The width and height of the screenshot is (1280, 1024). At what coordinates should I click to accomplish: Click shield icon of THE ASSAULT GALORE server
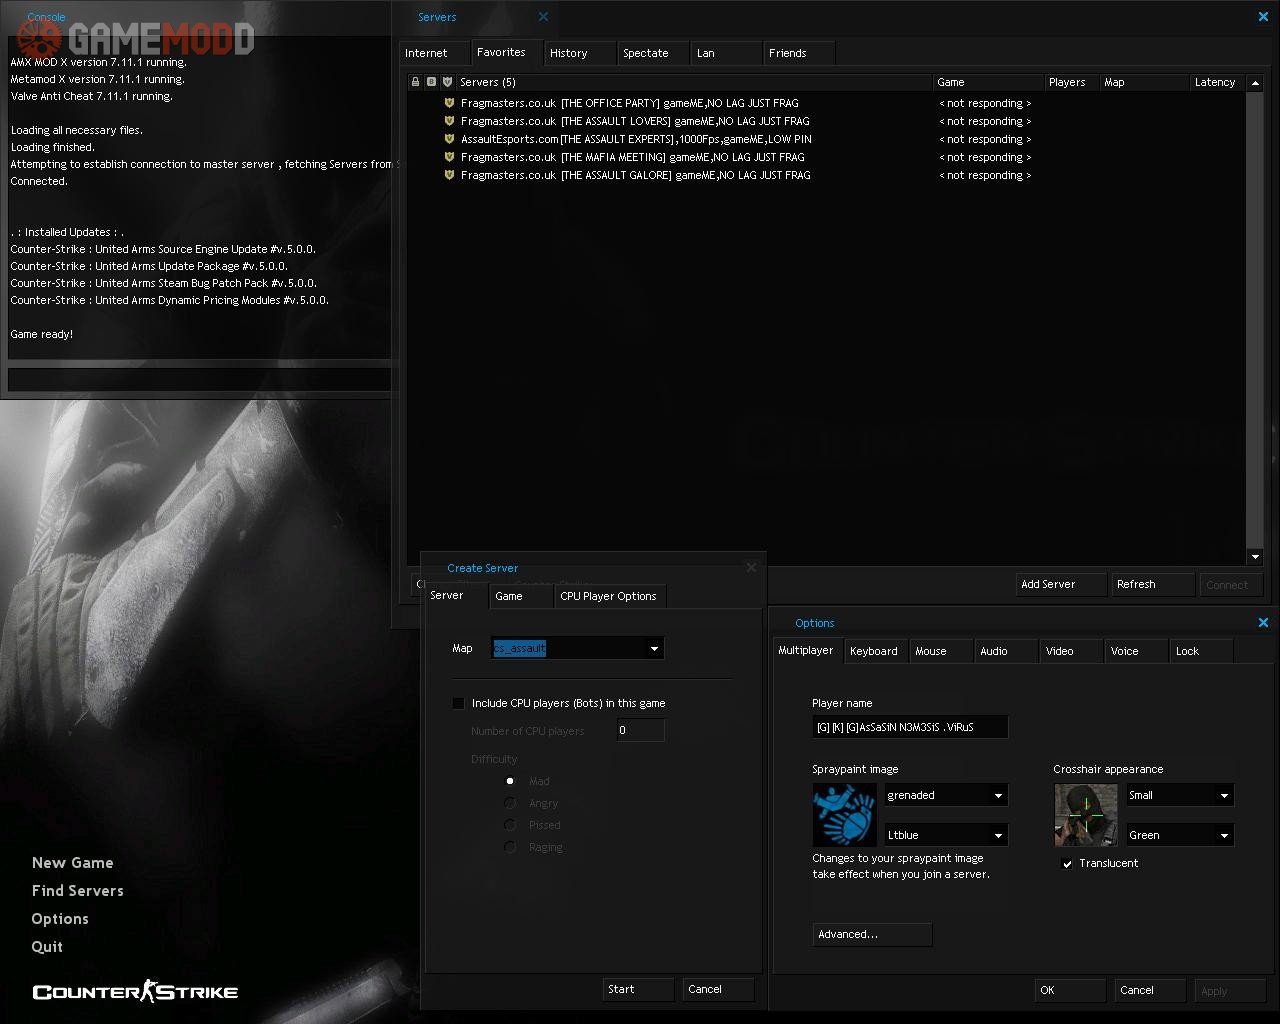pyautogui.click(x=449, y=175)
